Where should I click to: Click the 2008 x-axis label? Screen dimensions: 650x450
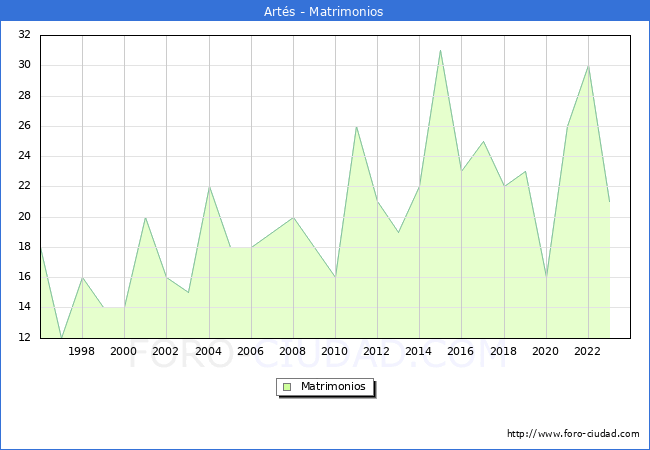(293, 351)
